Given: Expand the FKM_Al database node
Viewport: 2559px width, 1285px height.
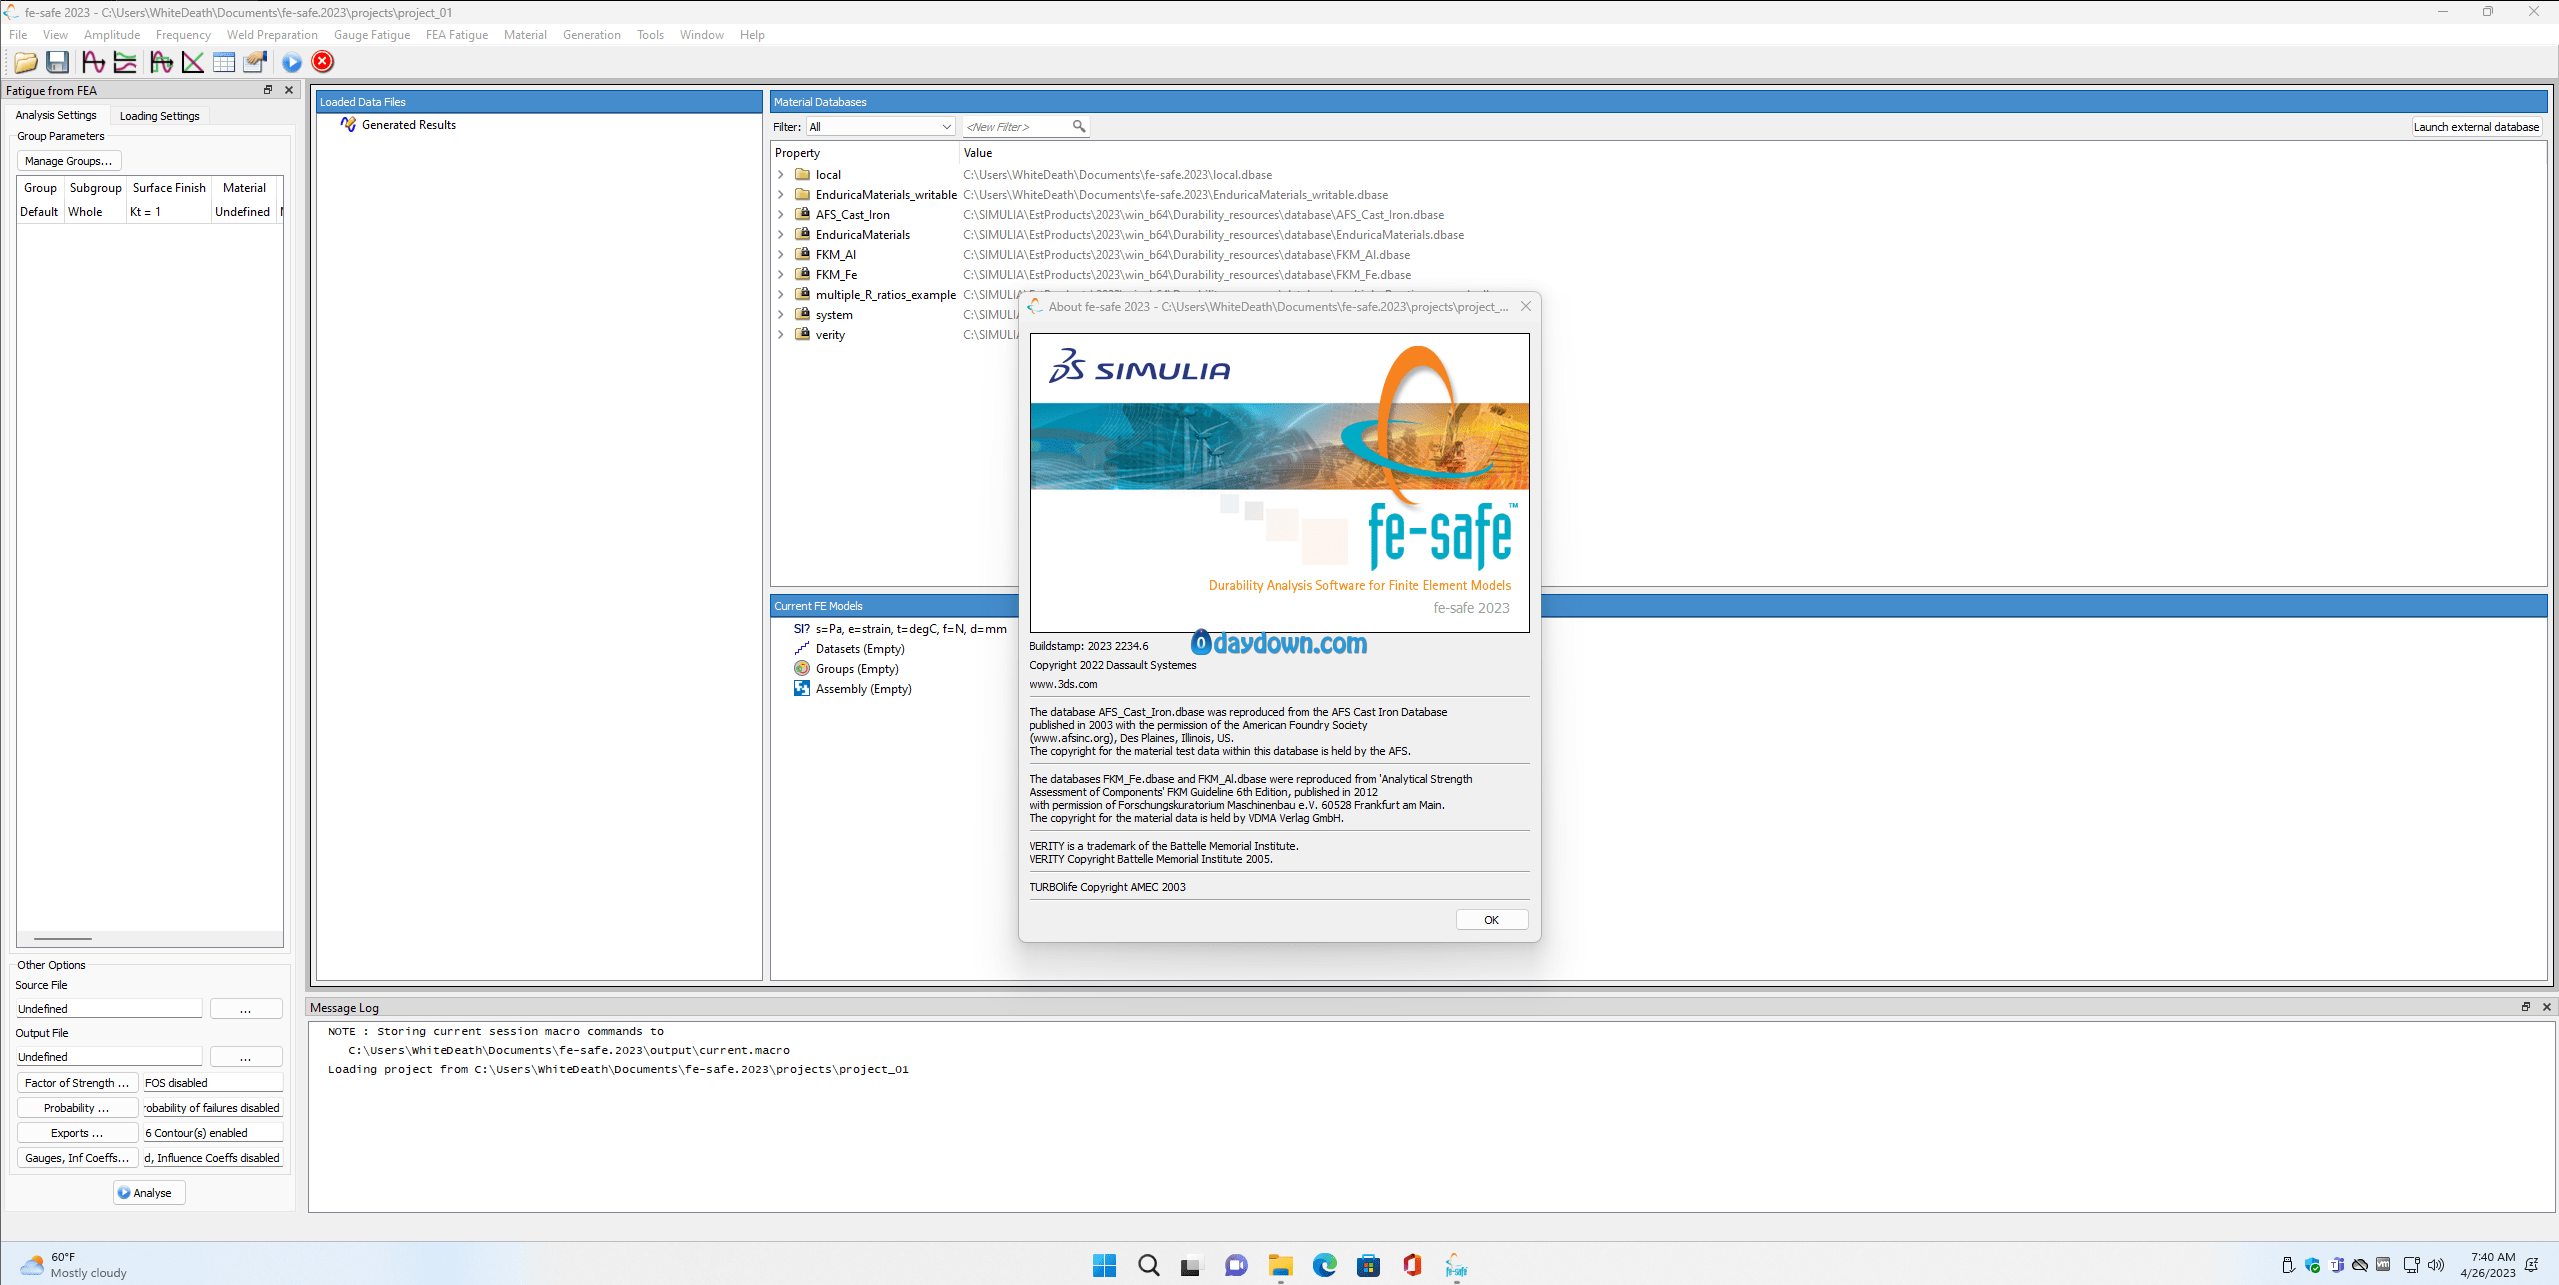Looking at the screenshot, I should point(781,255).
